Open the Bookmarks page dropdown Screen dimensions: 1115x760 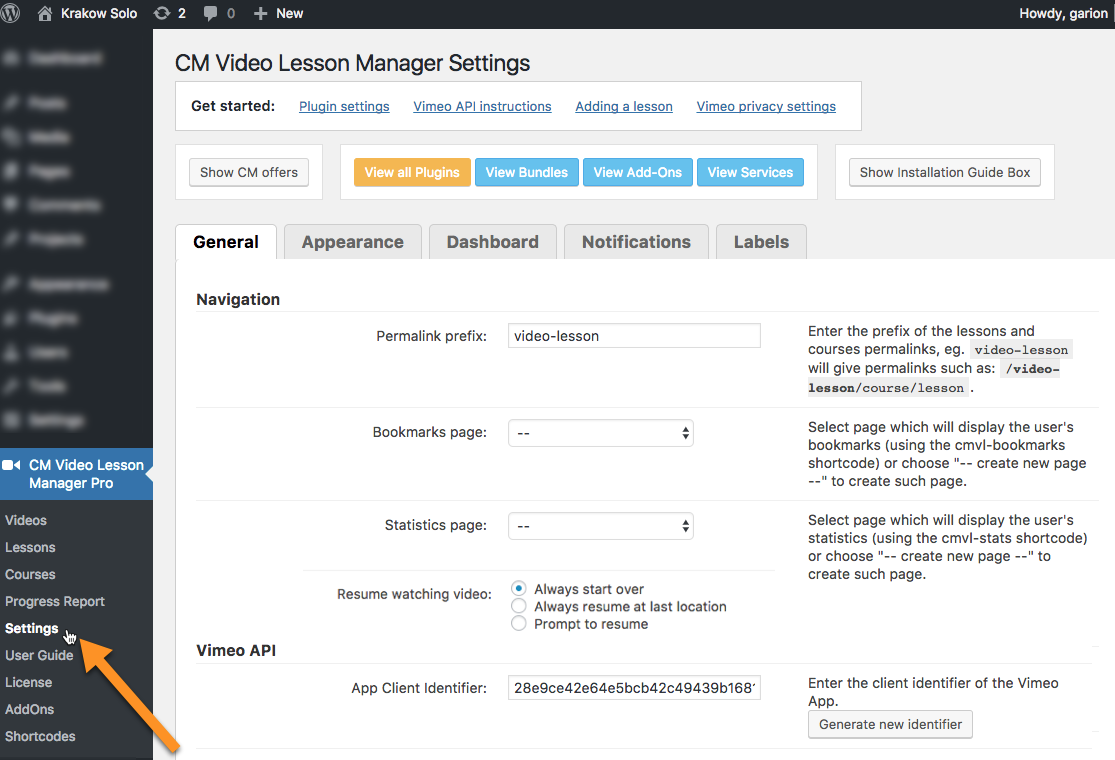point(601,433)
